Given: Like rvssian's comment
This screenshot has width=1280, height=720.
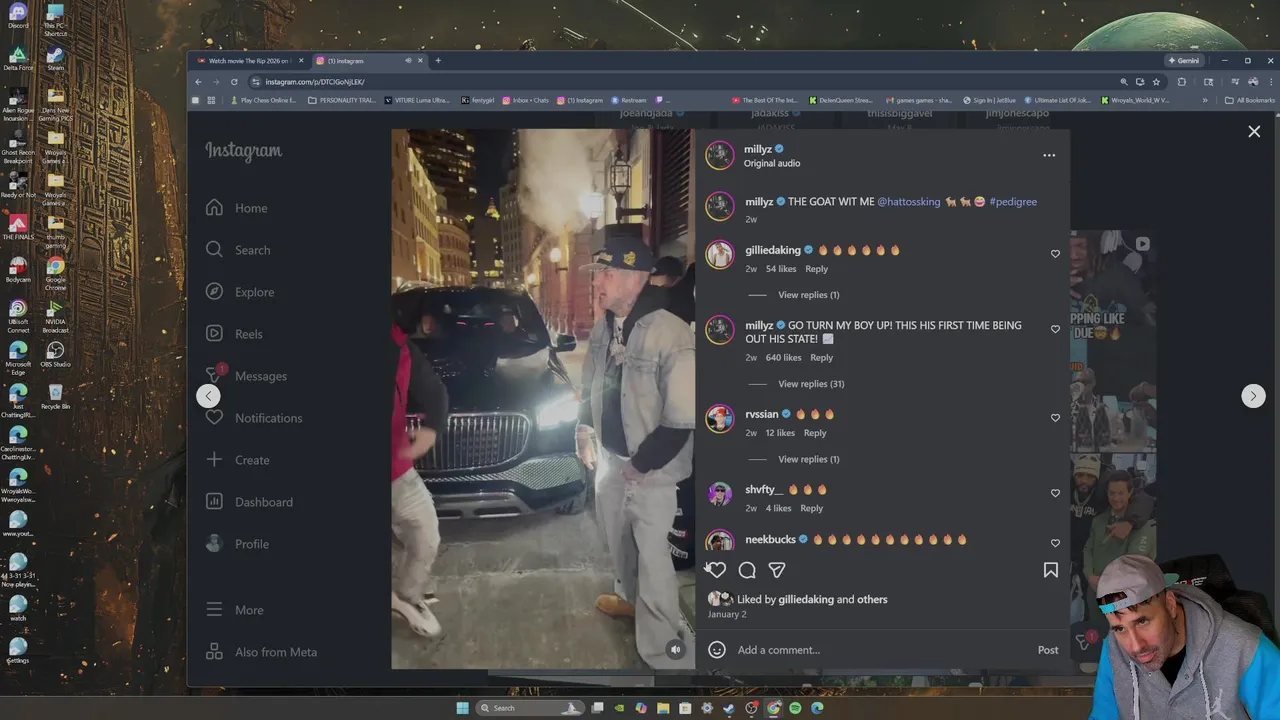Looking at the screenshot, I should click(1055, 418).
